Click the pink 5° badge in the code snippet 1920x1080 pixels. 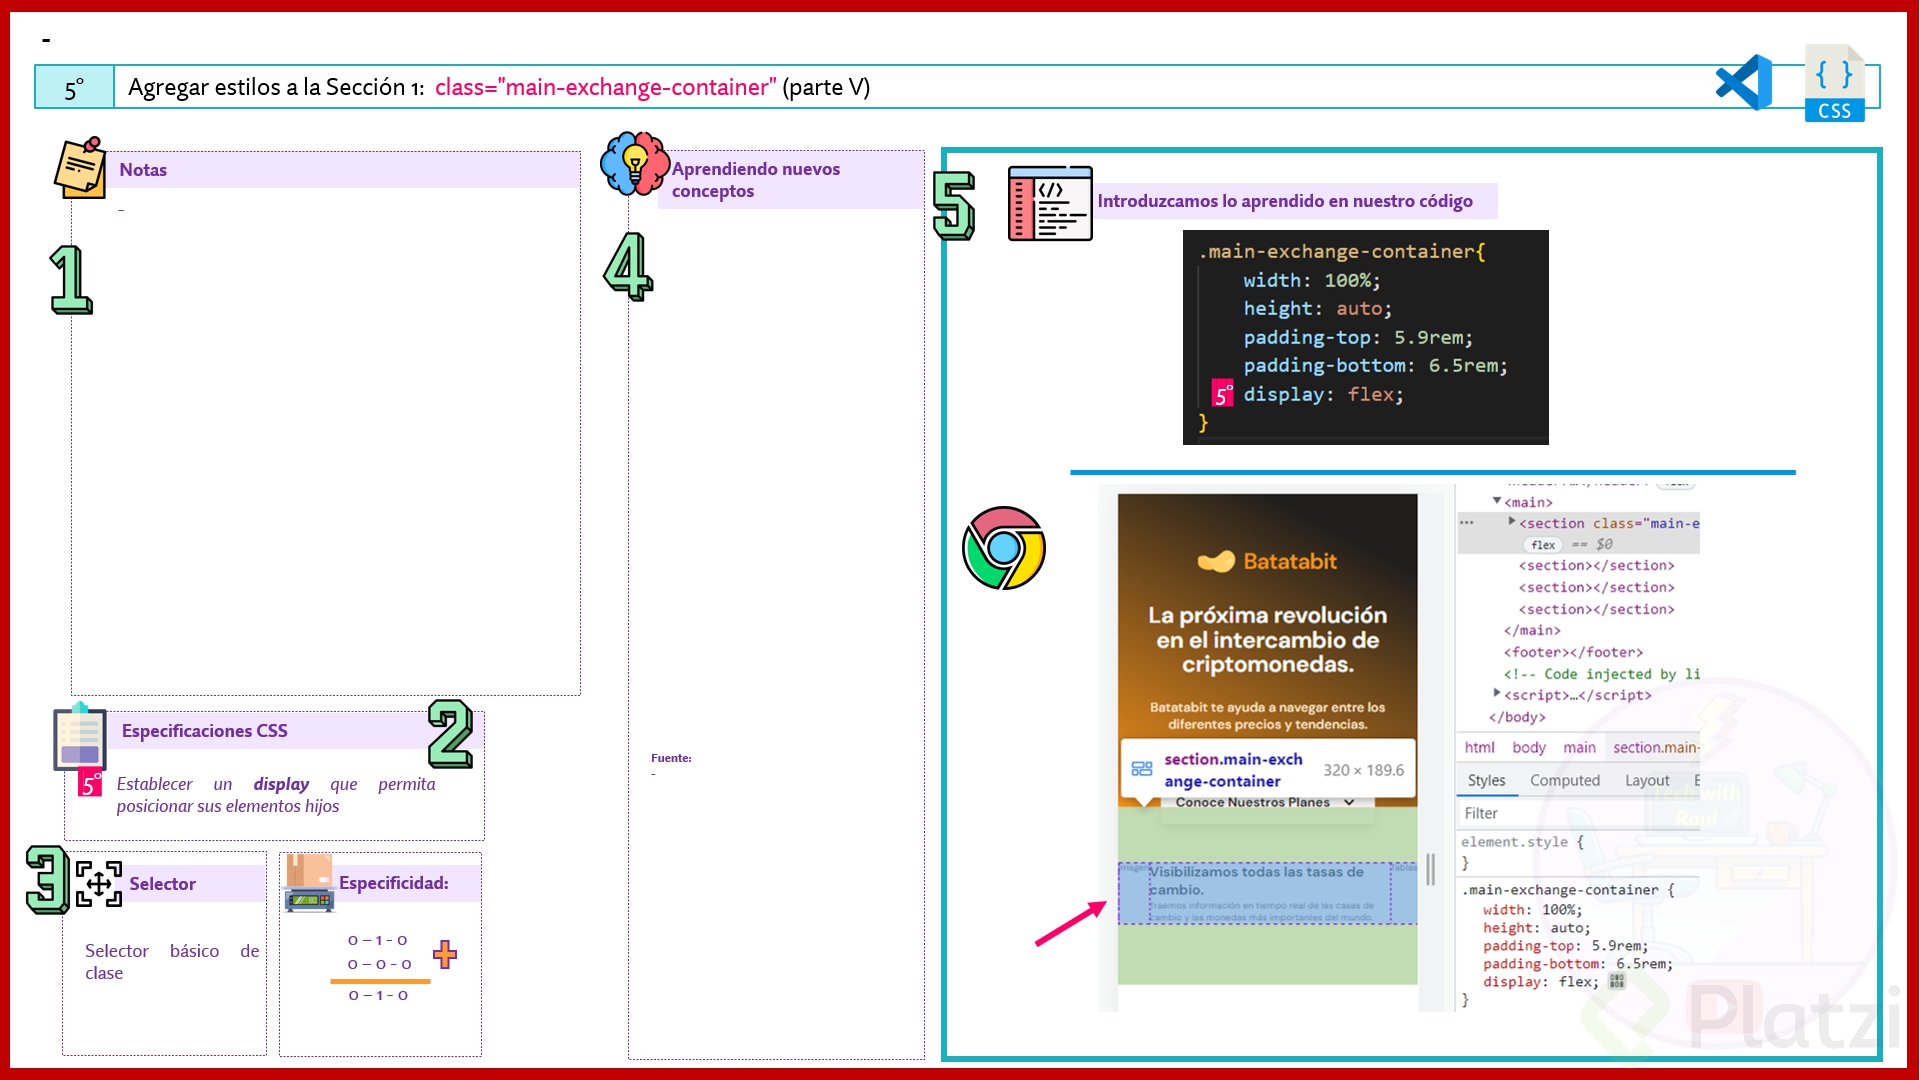(x=1222, y=394)
